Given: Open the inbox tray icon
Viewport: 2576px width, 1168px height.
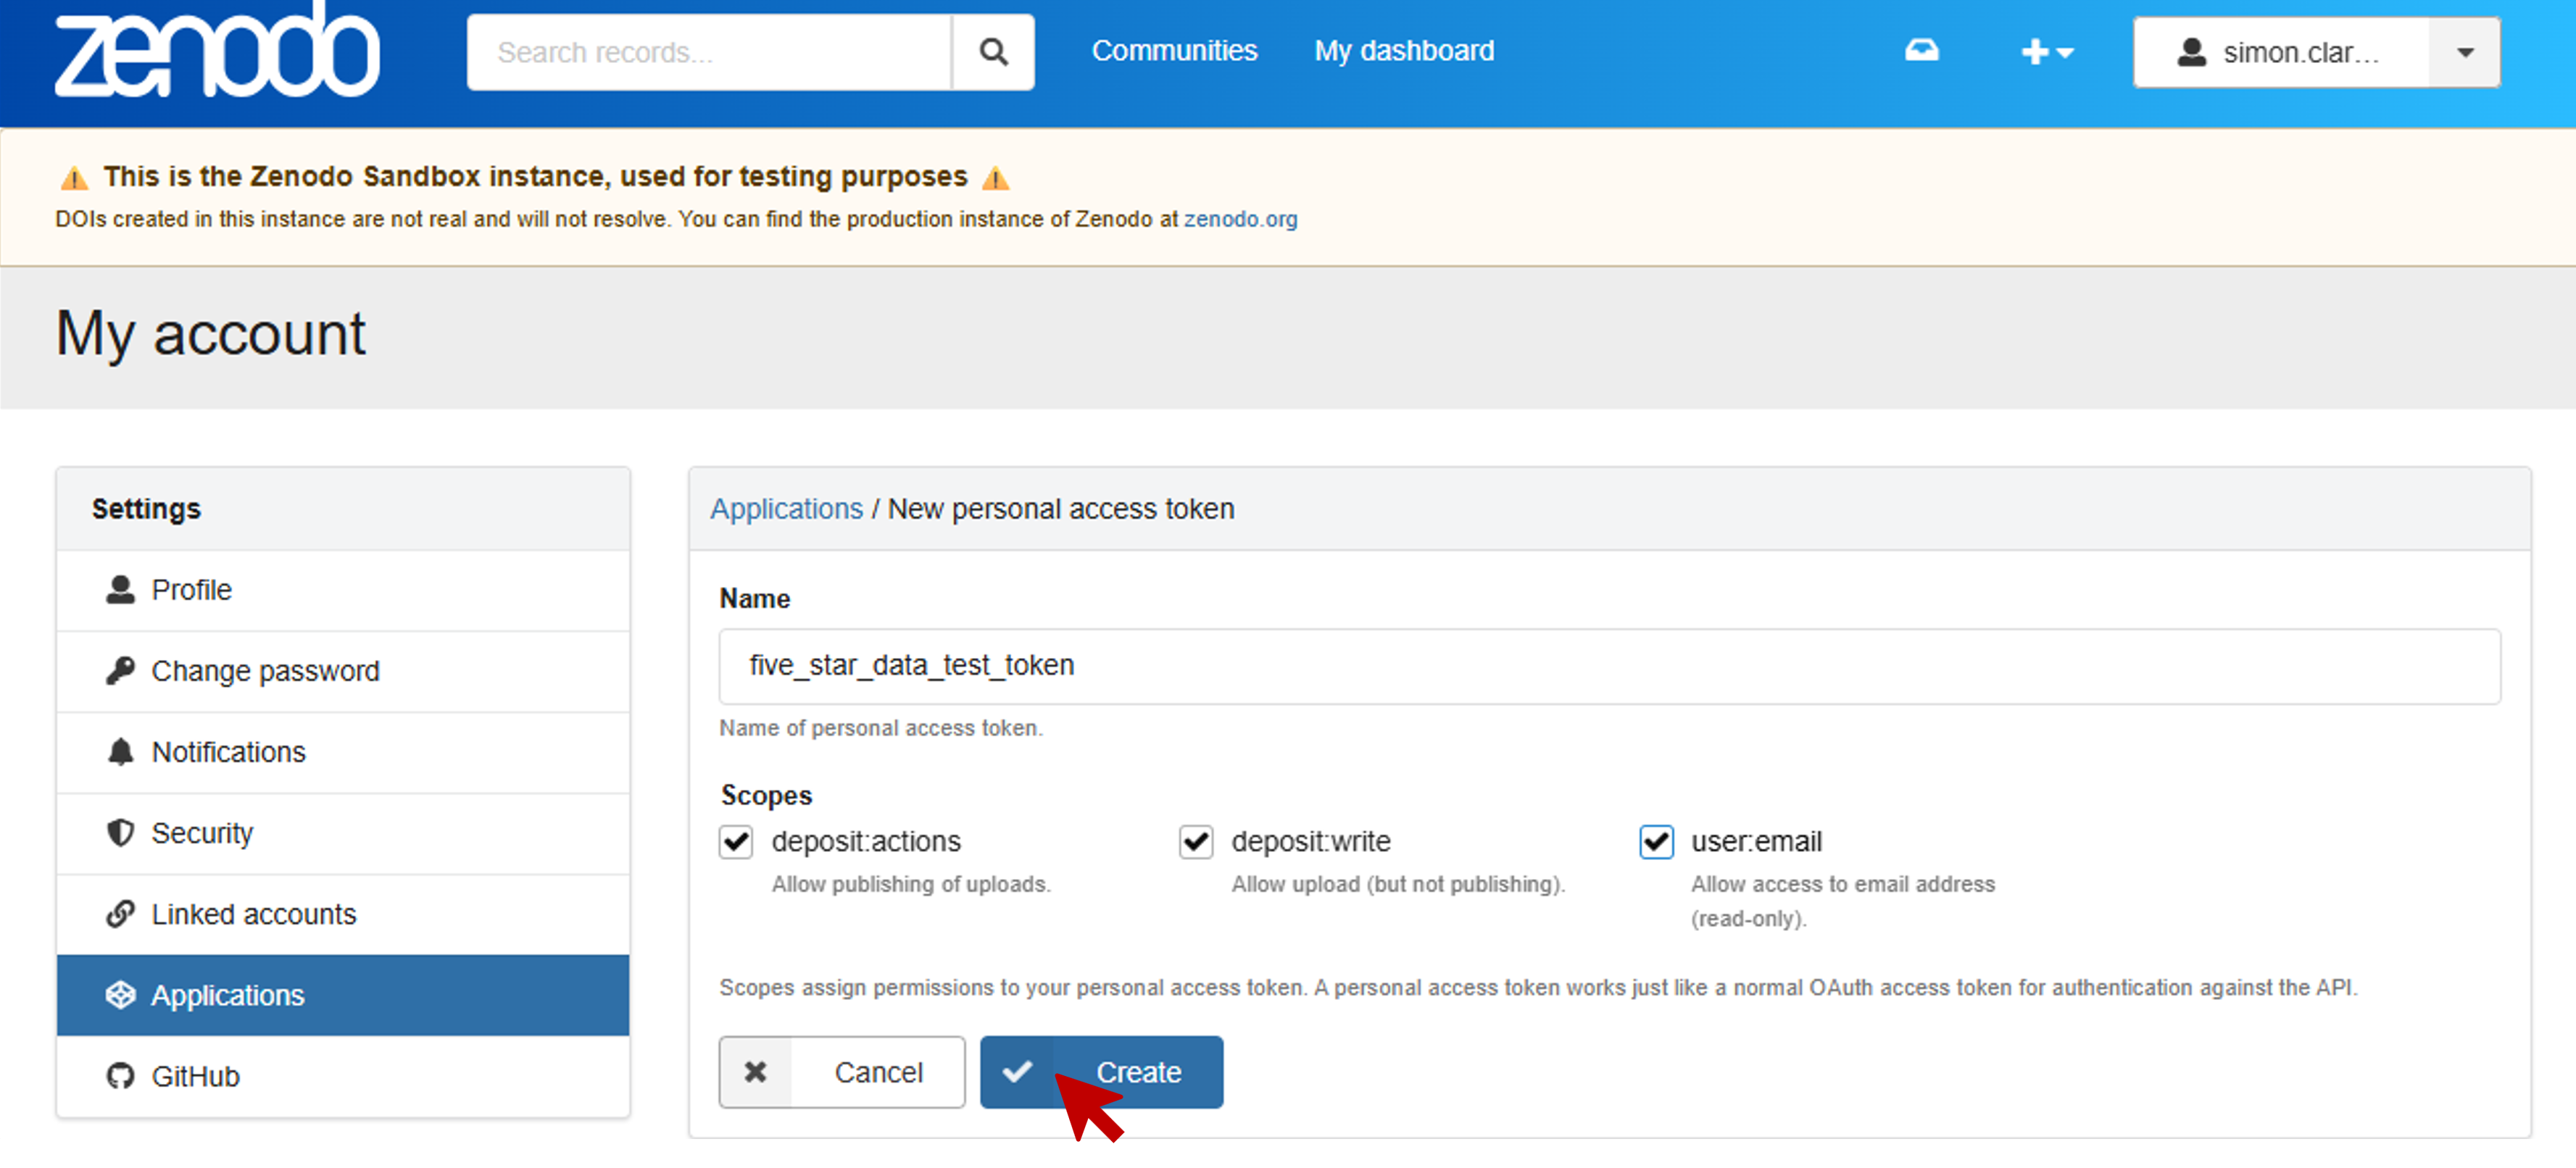Looking at the screenshot, I should click(1921, 50).
